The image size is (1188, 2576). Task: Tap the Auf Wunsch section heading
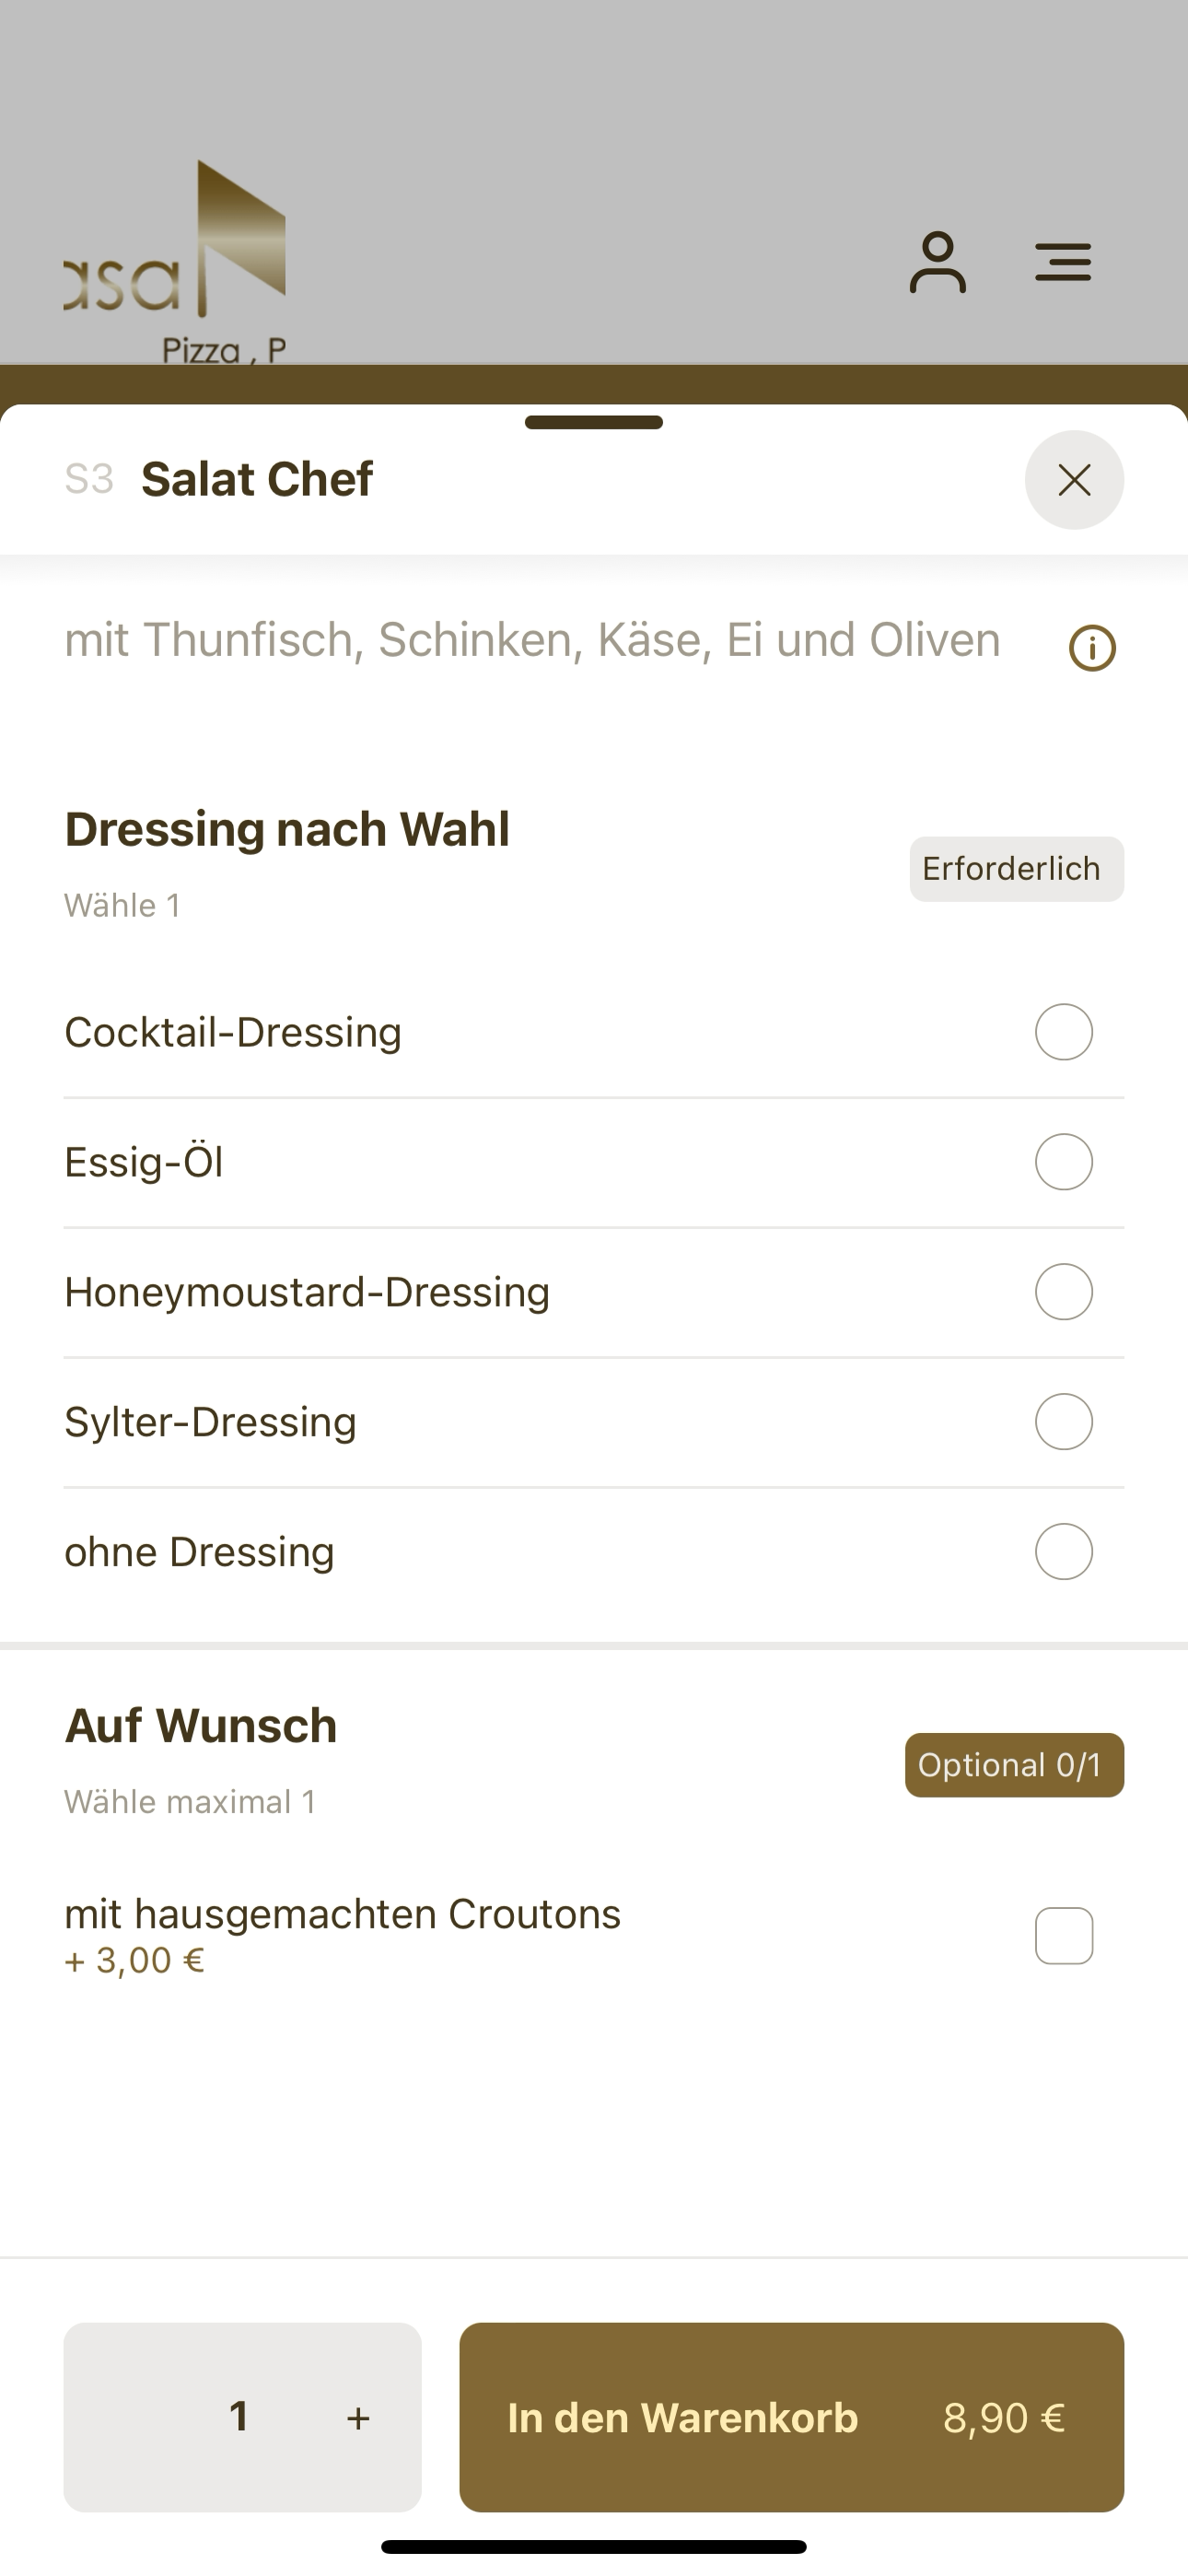pyautogui.click(x=201, y=1726)
